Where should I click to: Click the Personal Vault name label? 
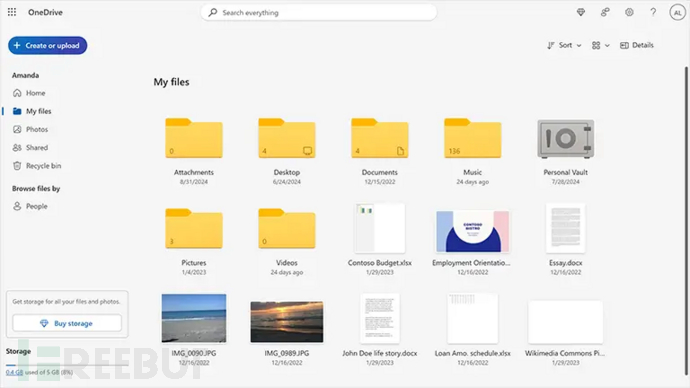(565, 172)
